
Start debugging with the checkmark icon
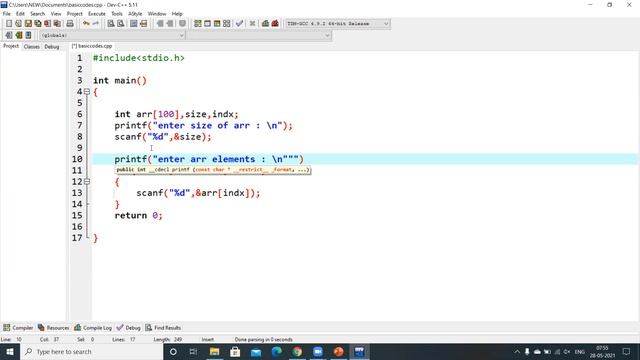[x=240, y=24]
